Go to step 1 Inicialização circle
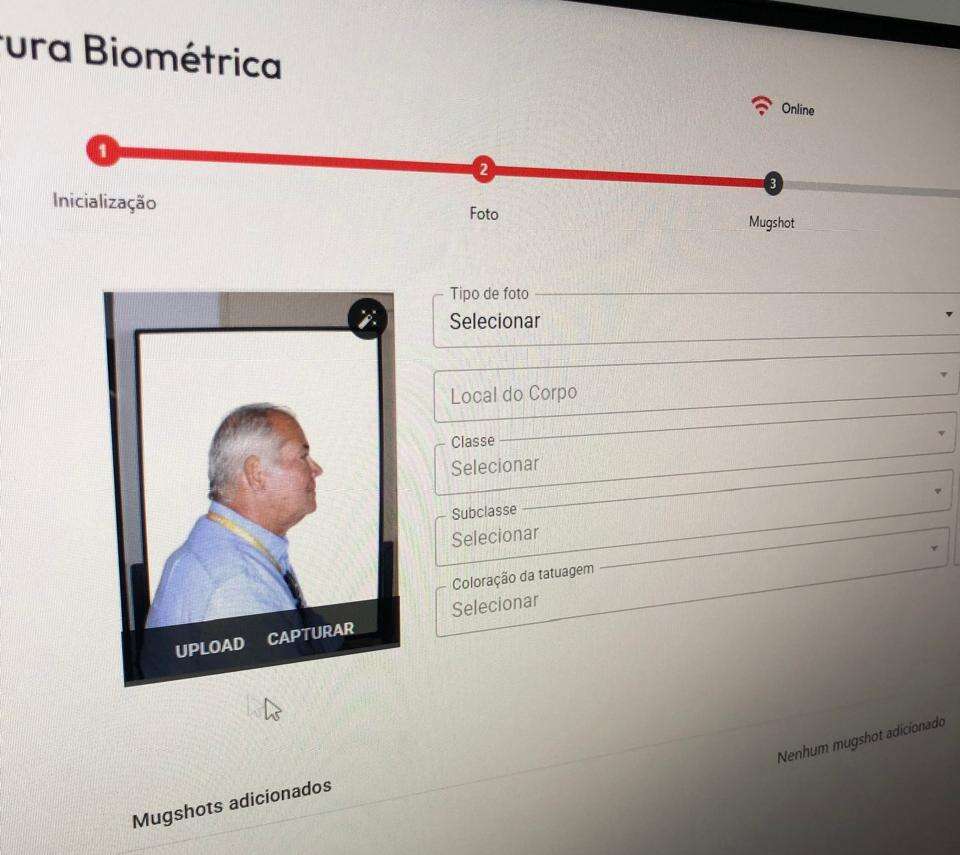This screenshot has height=855, width=960. 102,150
